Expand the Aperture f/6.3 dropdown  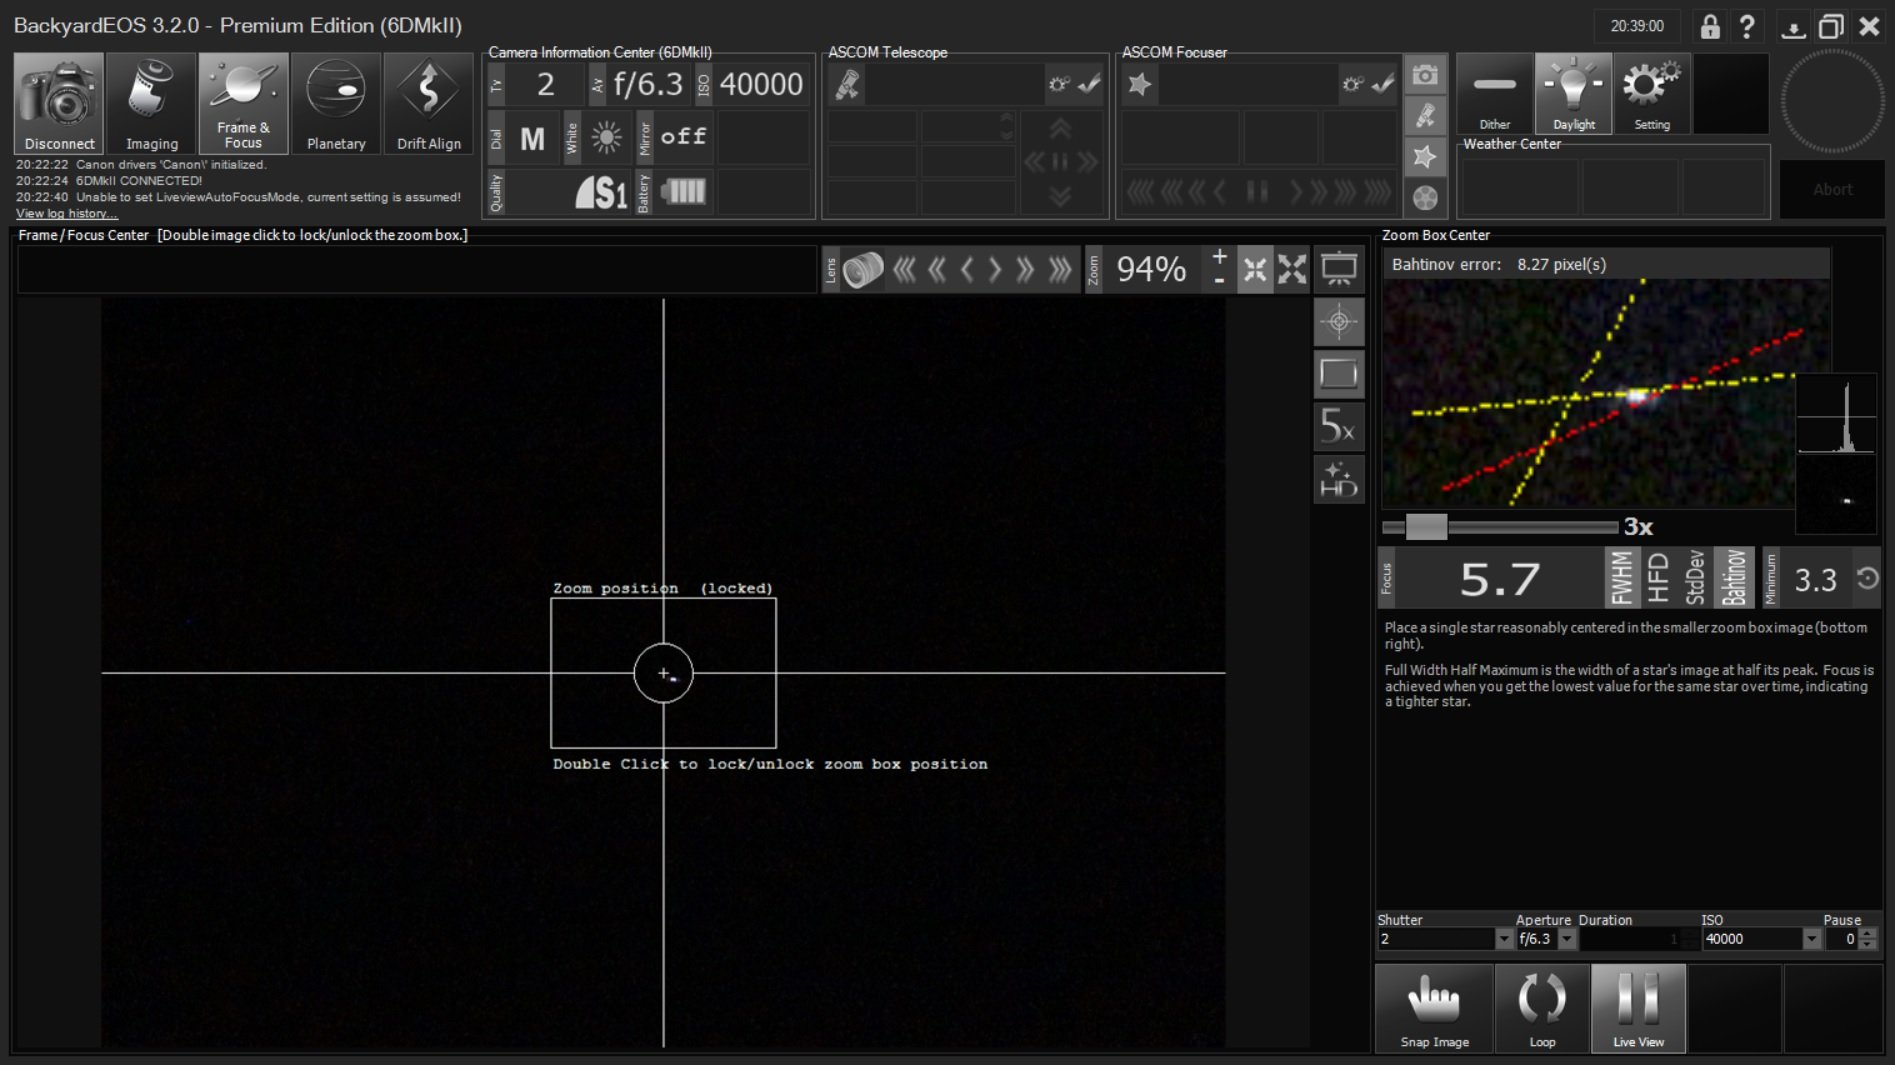click(1567, 939)
